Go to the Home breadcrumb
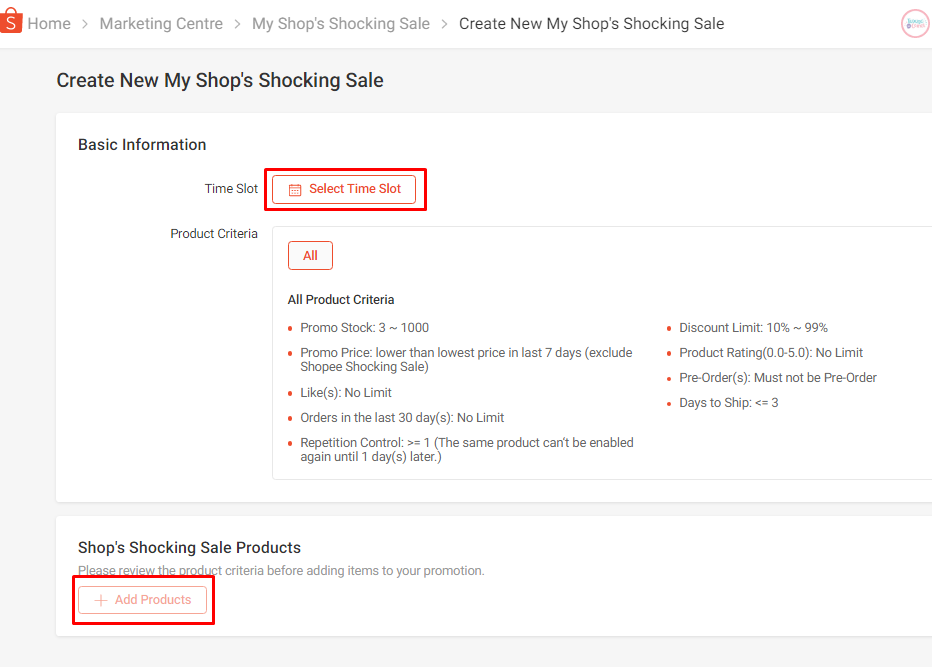Viewport: 932px width, 667px height. (49, 24)
